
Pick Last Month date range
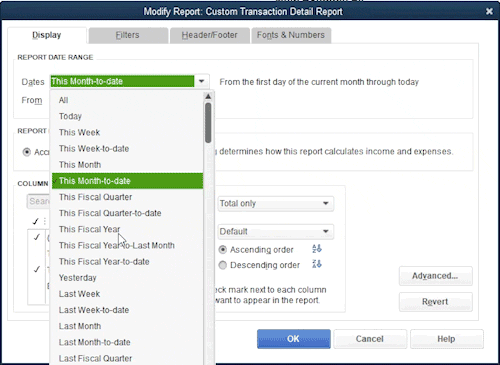(127, 326)
